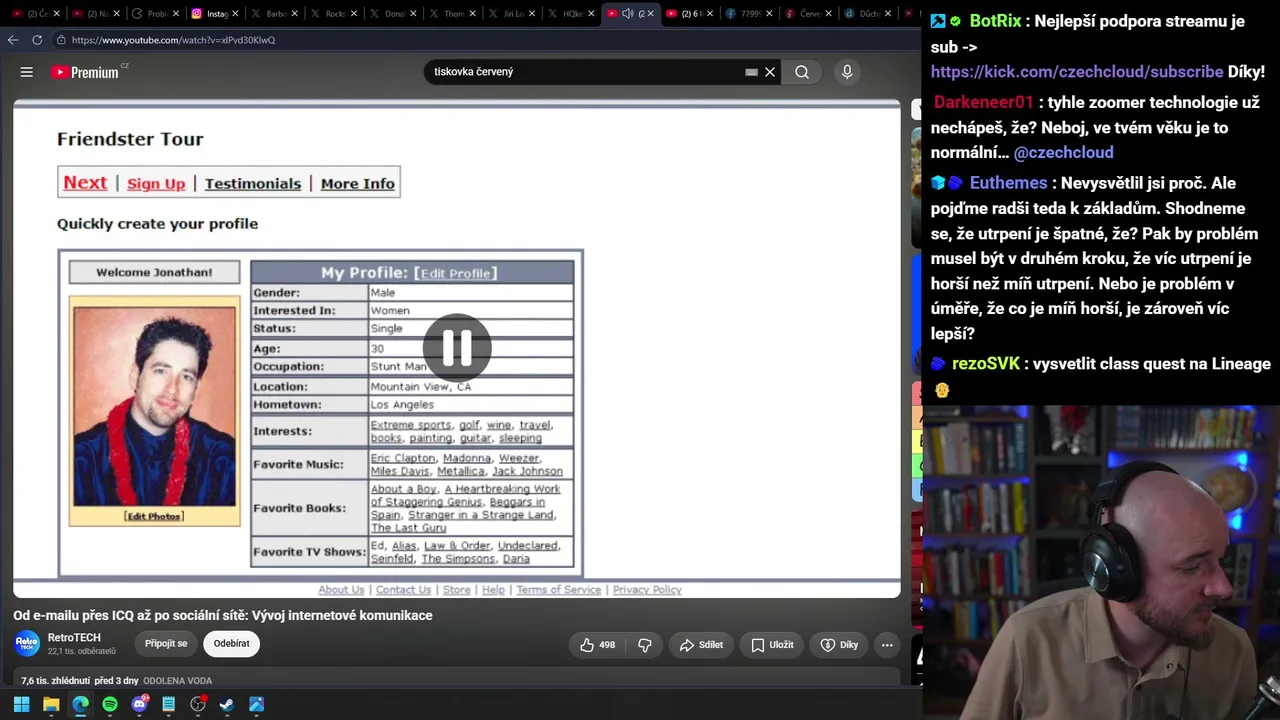Start voice search with microphone
1280x720 pixels.
click(x=847, y=72)
